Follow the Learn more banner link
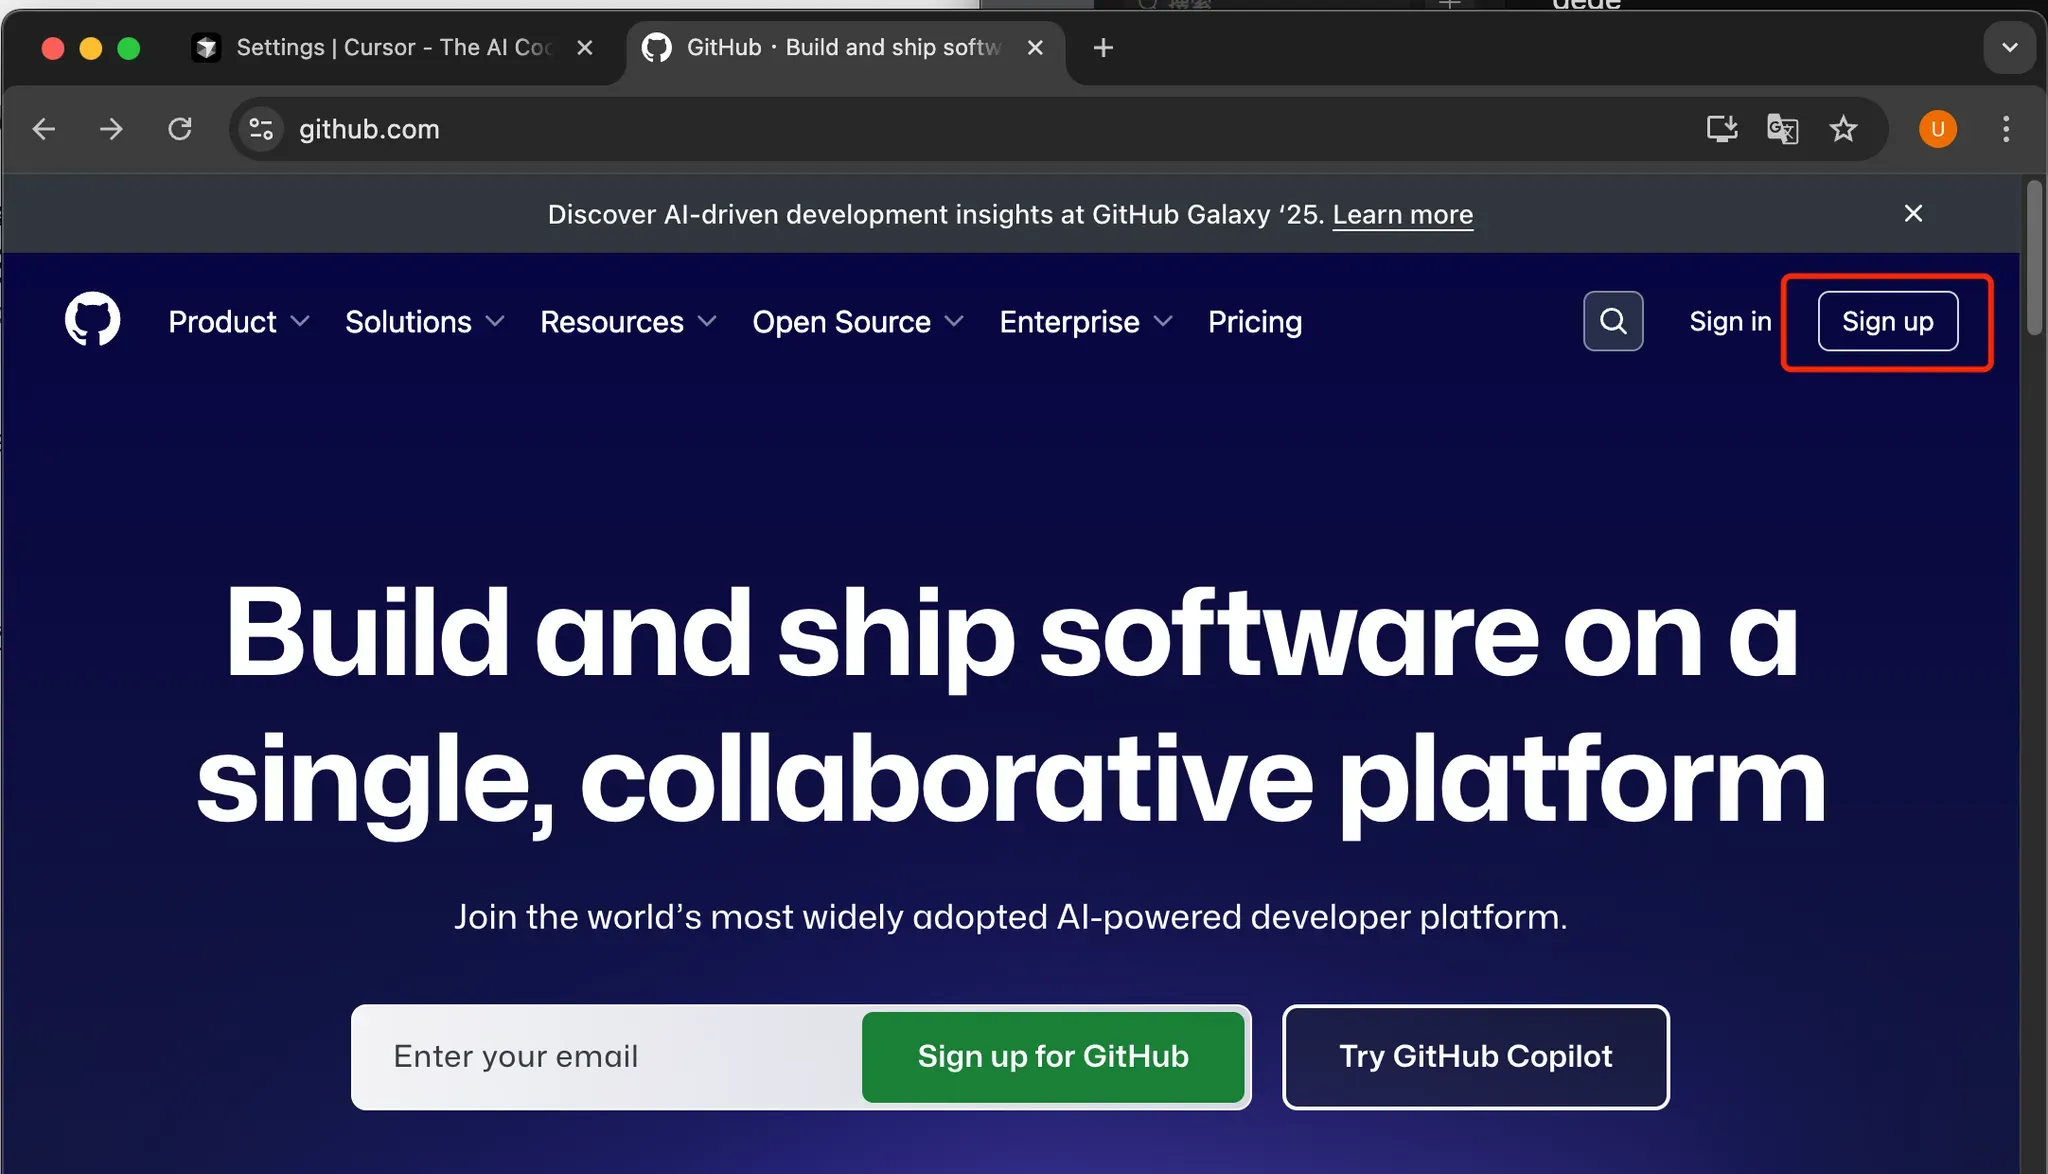 pos(1402,214)
